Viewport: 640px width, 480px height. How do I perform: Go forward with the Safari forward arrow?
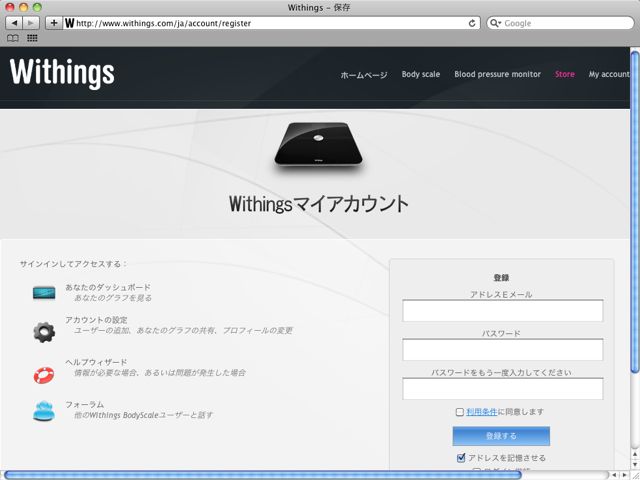coord(31,23)
